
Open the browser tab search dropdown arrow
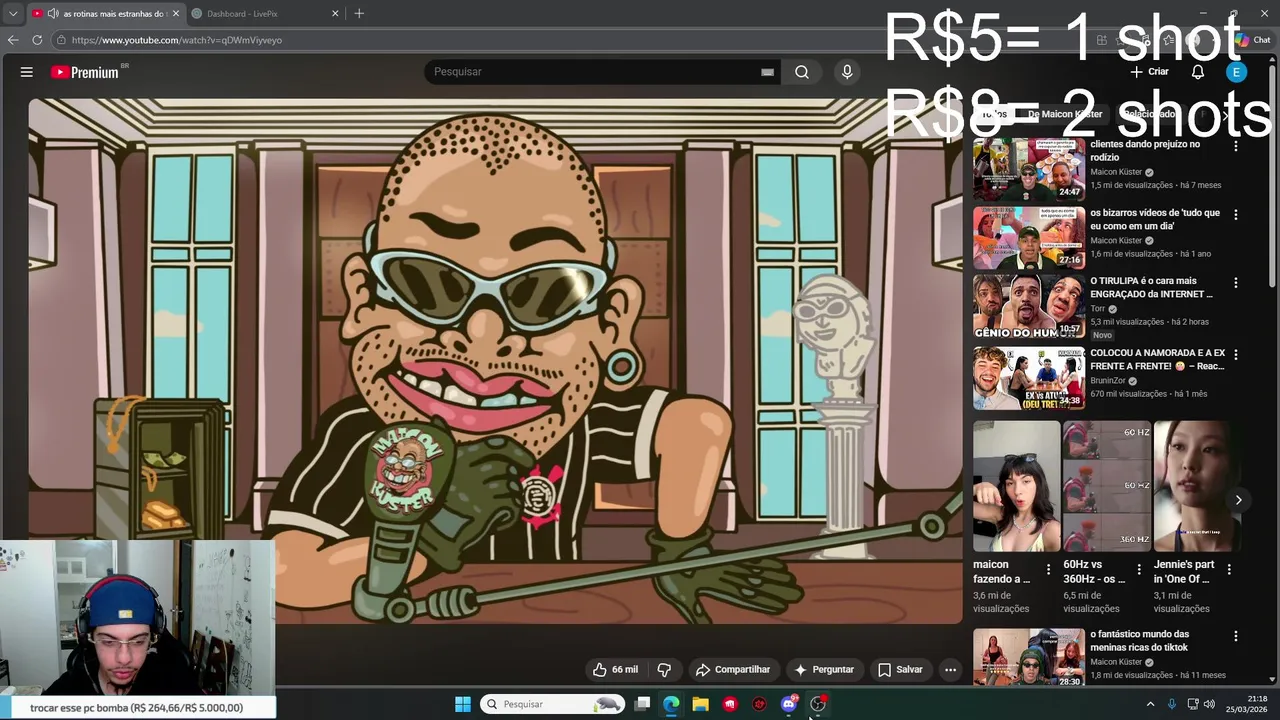pyautogui.click(x=13, y=14)
